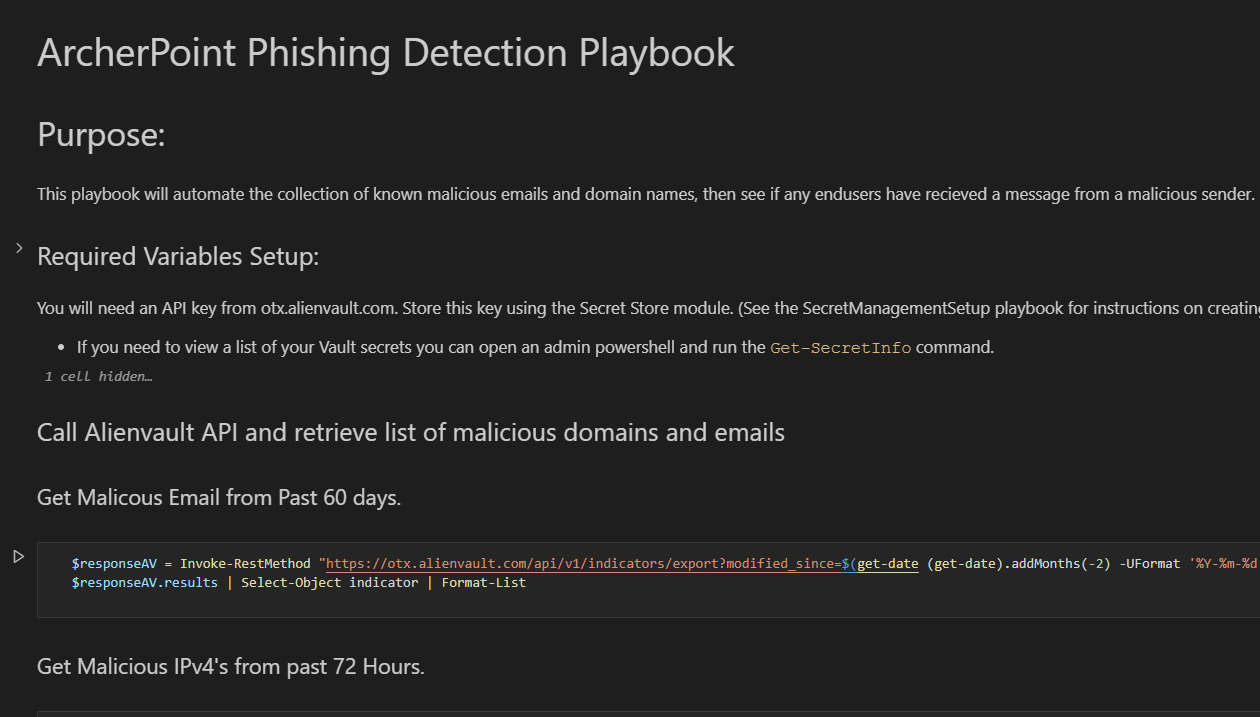Click the chevron beside the code cell
This screenshot has width=1260, height=717.
[17, 558]
